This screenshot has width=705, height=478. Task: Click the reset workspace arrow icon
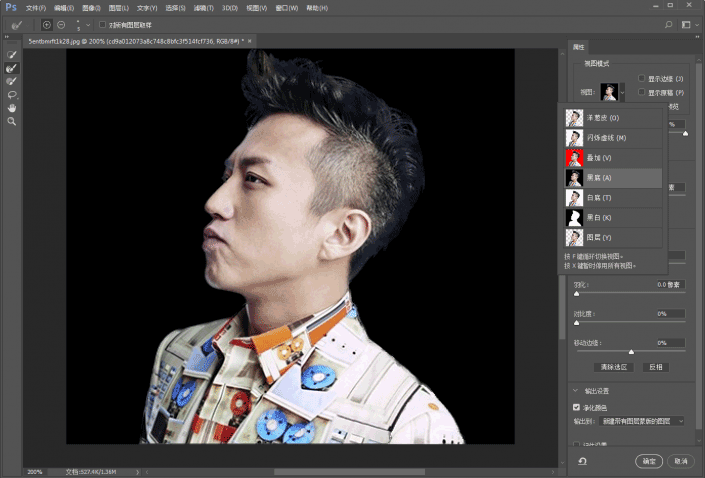pos(582,461)
